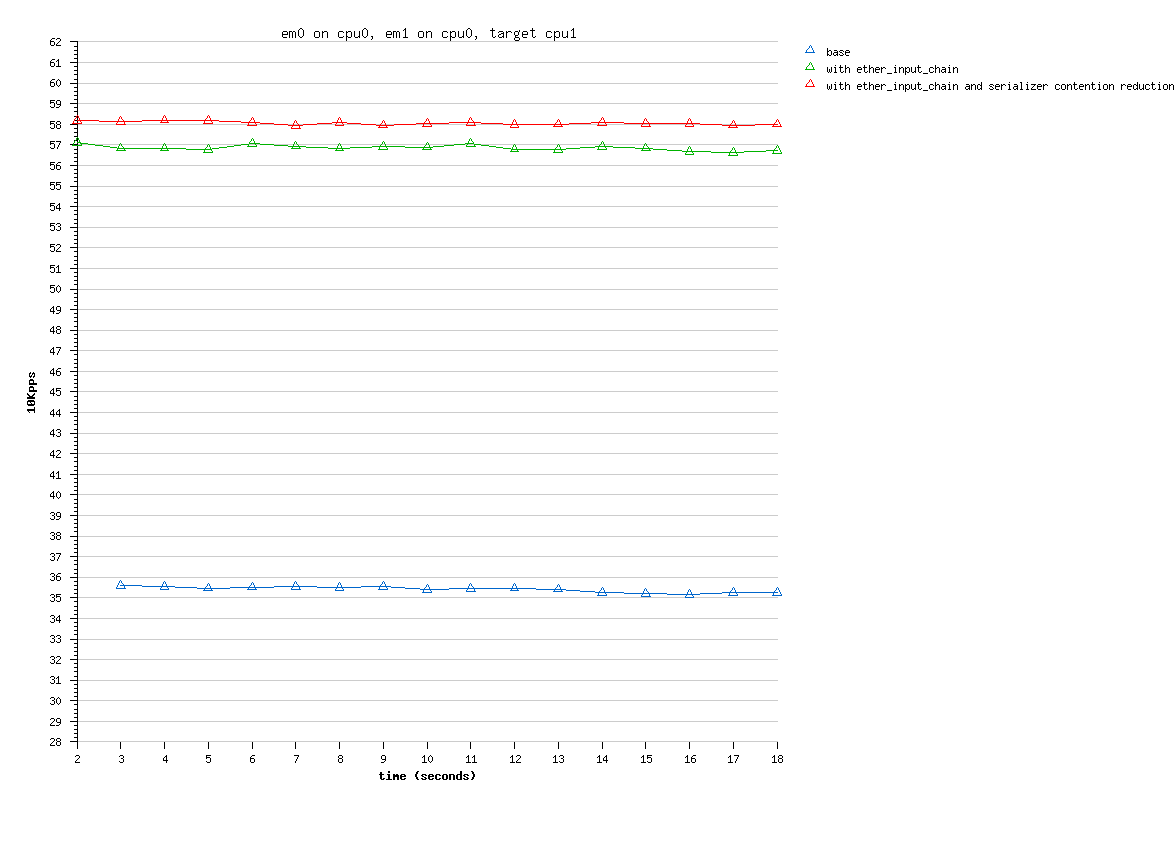Click the green triangle legend marker for ether_input_chain
This screenshot has height=841, width=1174.
pyautogui.click(x=810, y=68)
